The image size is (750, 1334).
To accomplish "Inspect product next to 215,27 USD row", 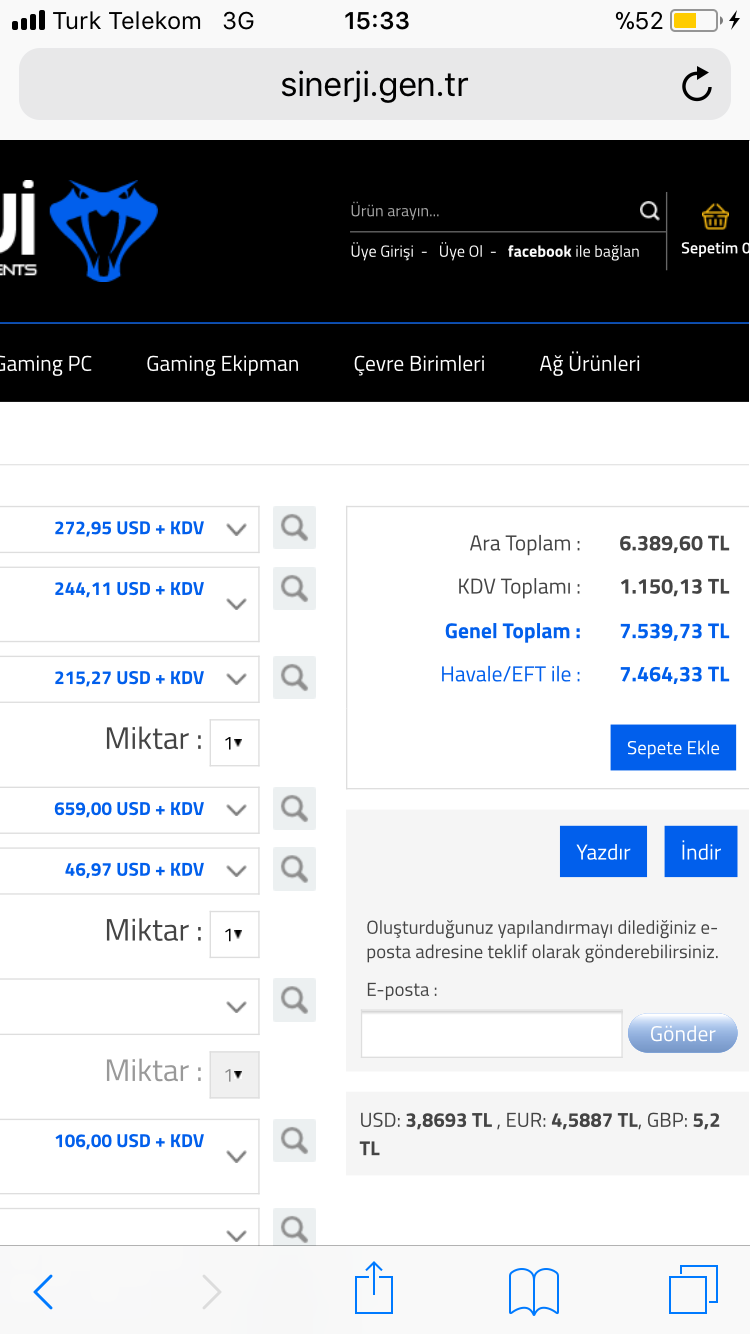I will coord(294,678).
